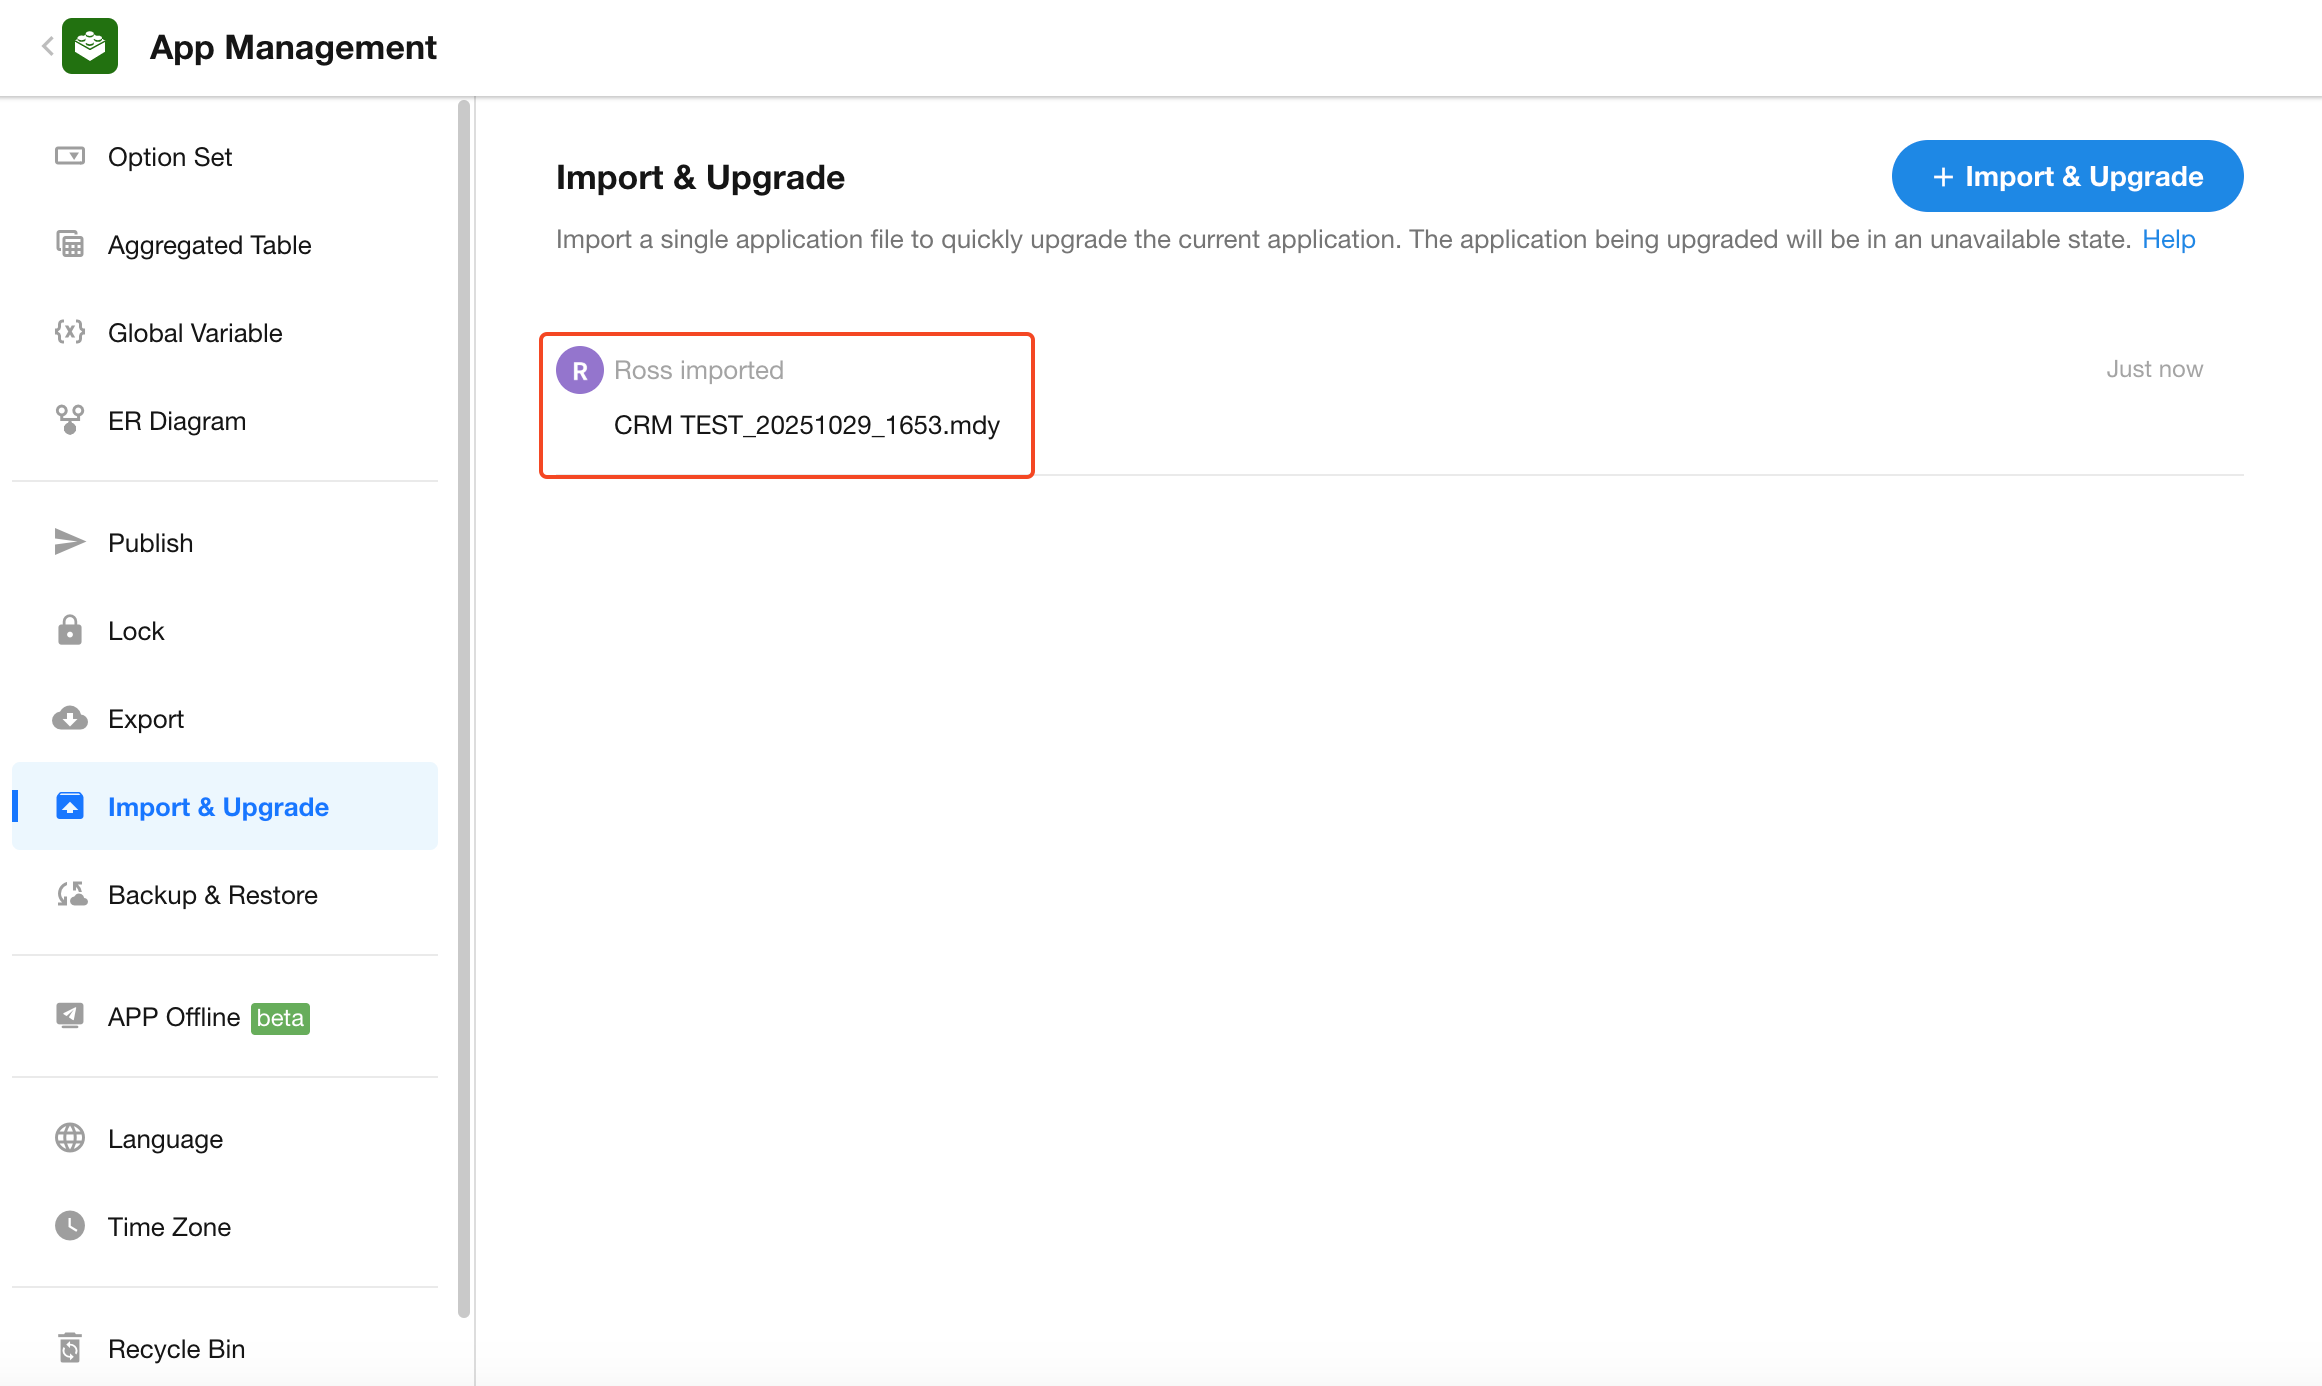The height and width of the screenshot is (1386, 2322).
Task: Click the Publish paper plane icon
Action: click(70, 542)
